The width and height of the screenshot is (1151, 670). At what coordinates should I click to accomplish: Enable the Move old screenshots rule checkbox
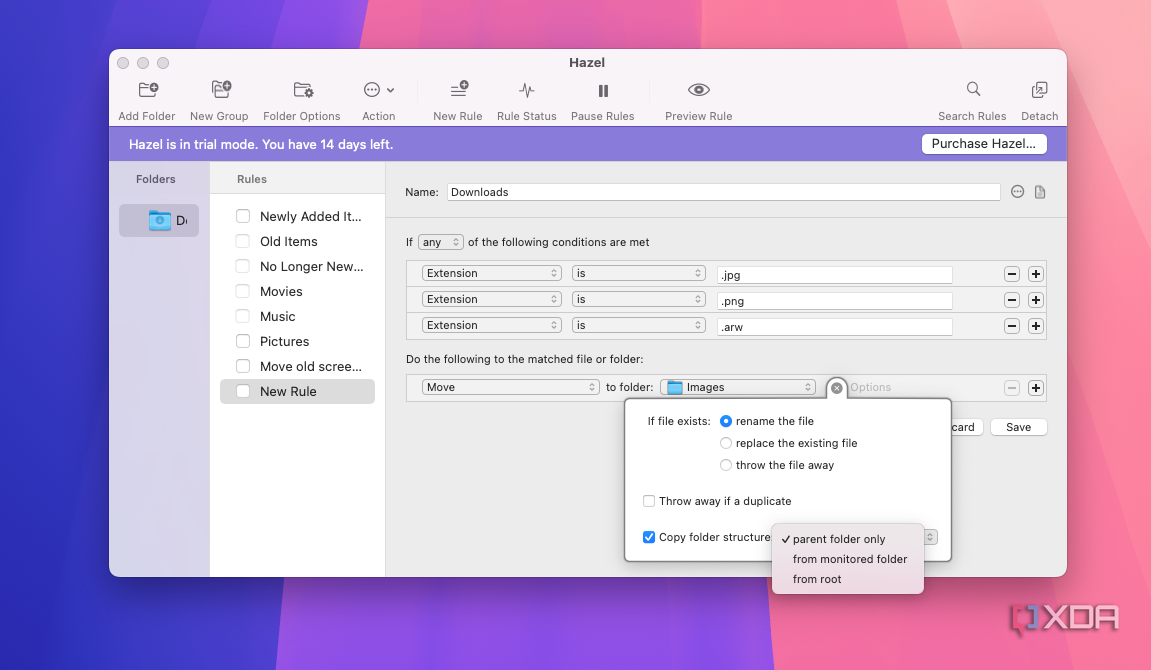pyautogui.click(x=243, y=366)
